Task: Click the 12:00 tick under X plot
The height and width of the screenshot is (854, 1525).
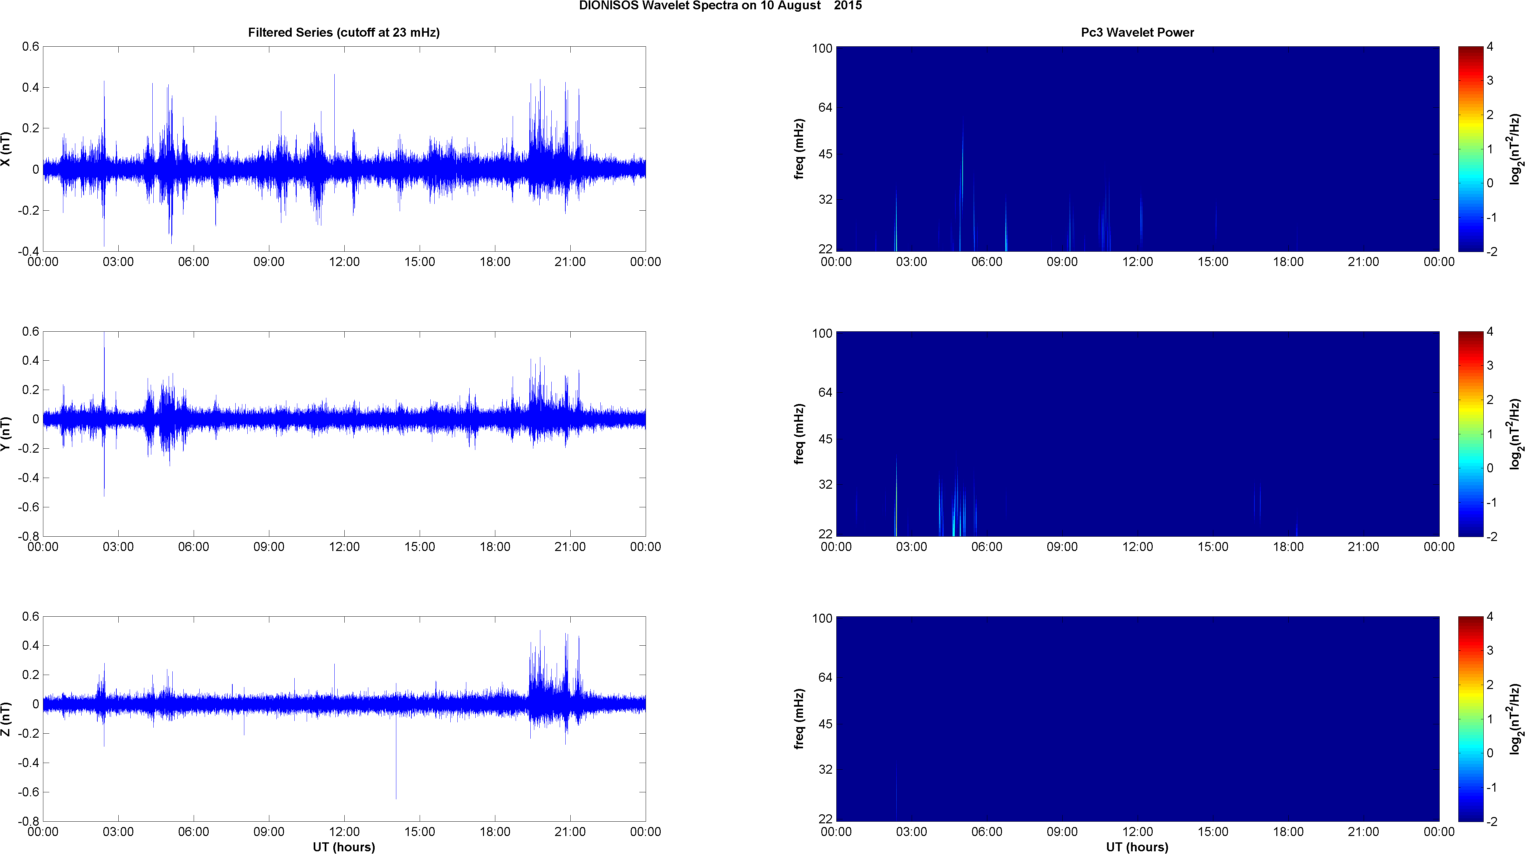Action: point(344,262)
